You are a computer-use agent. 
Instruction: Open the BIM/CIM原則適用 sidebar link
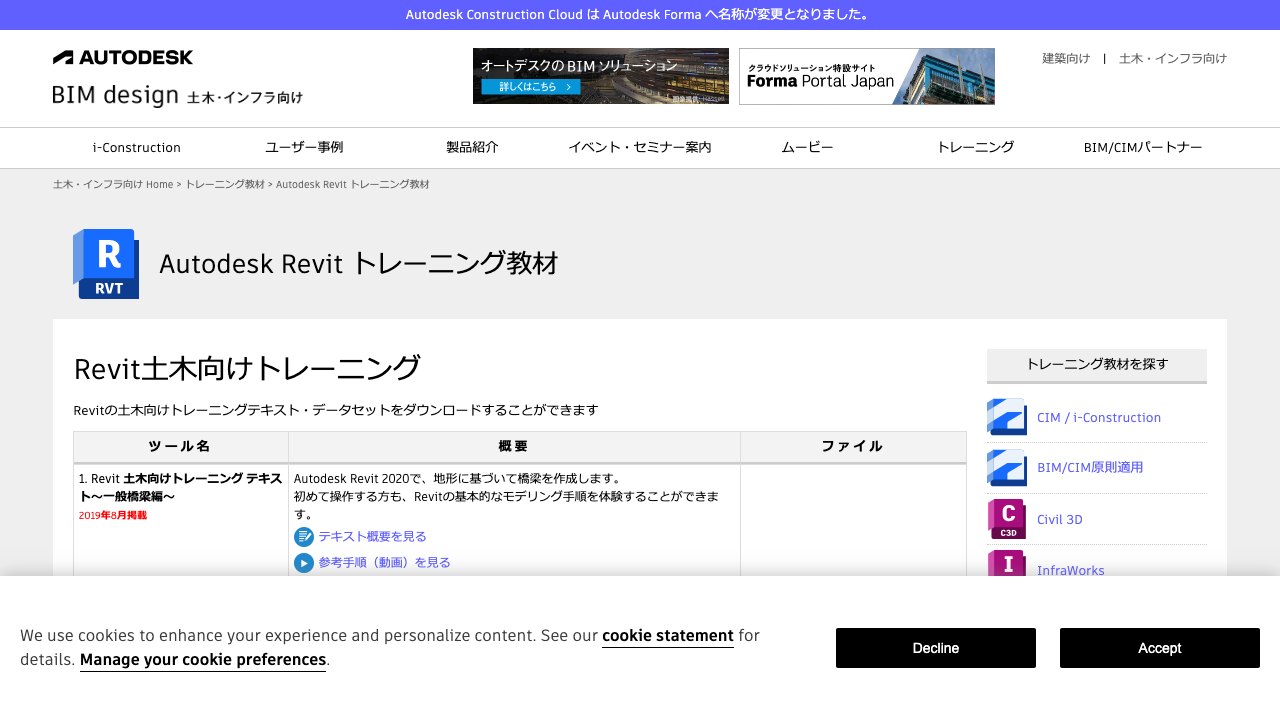pyautogui.click(x=1090, y=467)
